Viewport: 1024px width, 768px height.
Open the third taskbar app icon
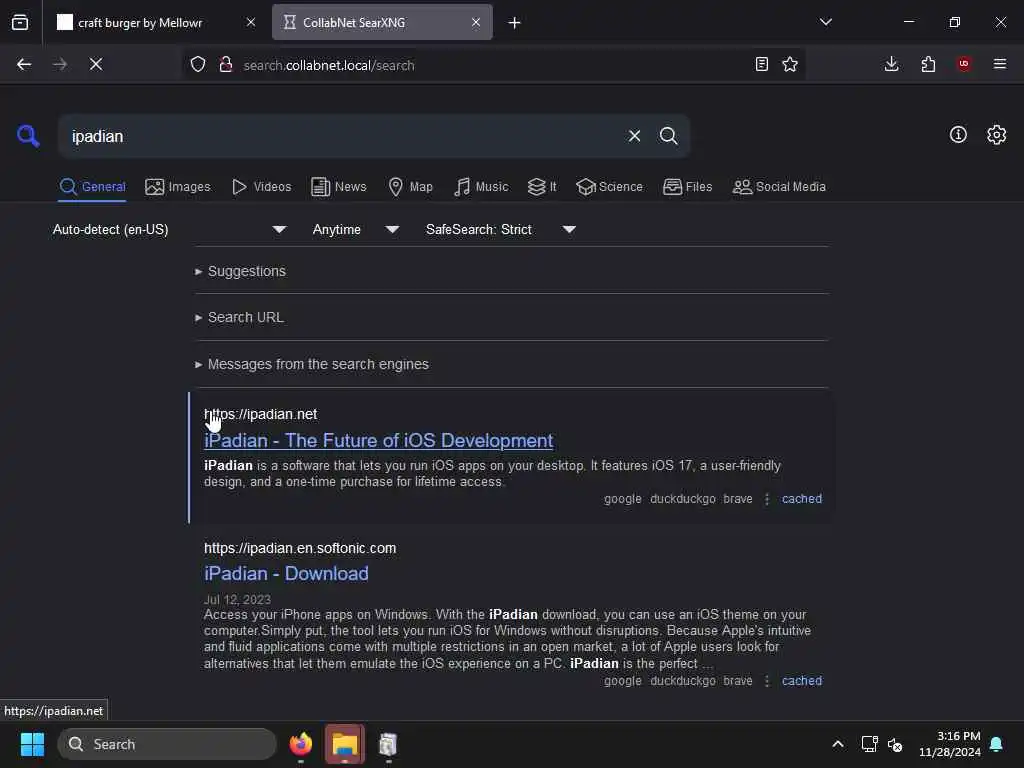click(x=388, y=744)
